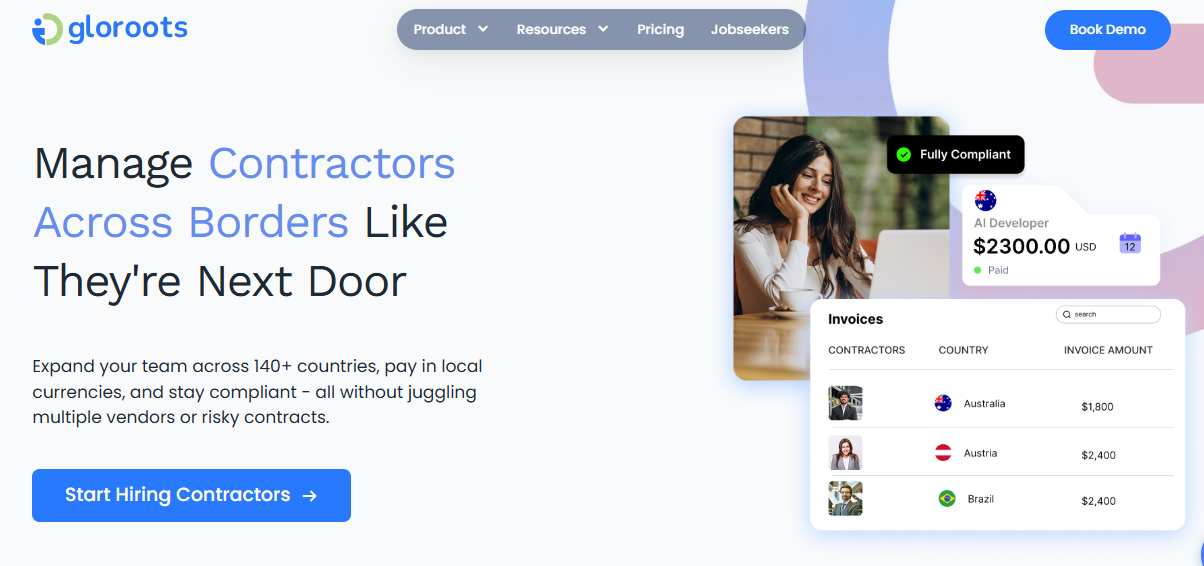This screenshot has width=1204, height=566.
Task: Click Start Hiring Contractors button
Action: (191, 495)
